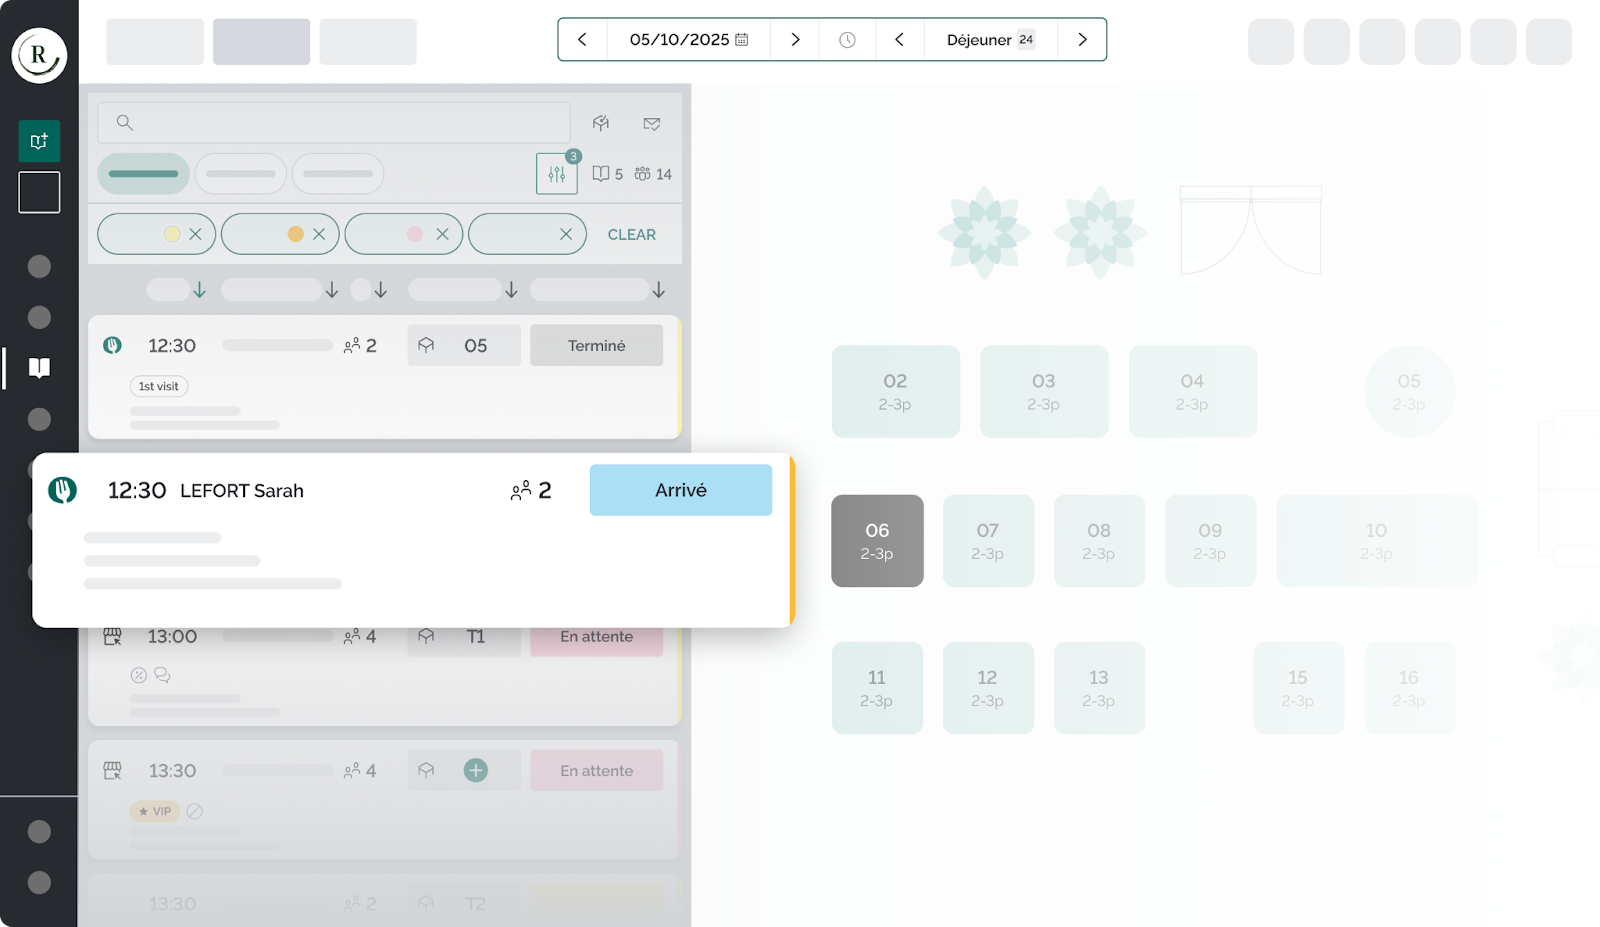The height and width of the screenshot is (927, 1600).
Task: Switch to the previous service before Déjeuner
Action: (899, 40)
